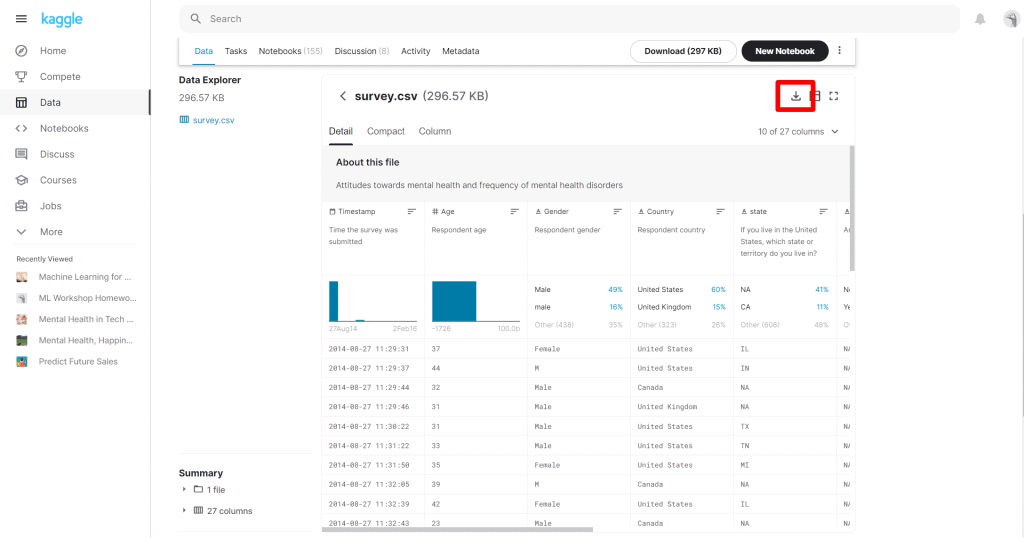This screenshot has width=1024, height=538.
Task: Go to Compete in the sidebar
Action: [60, 77]
